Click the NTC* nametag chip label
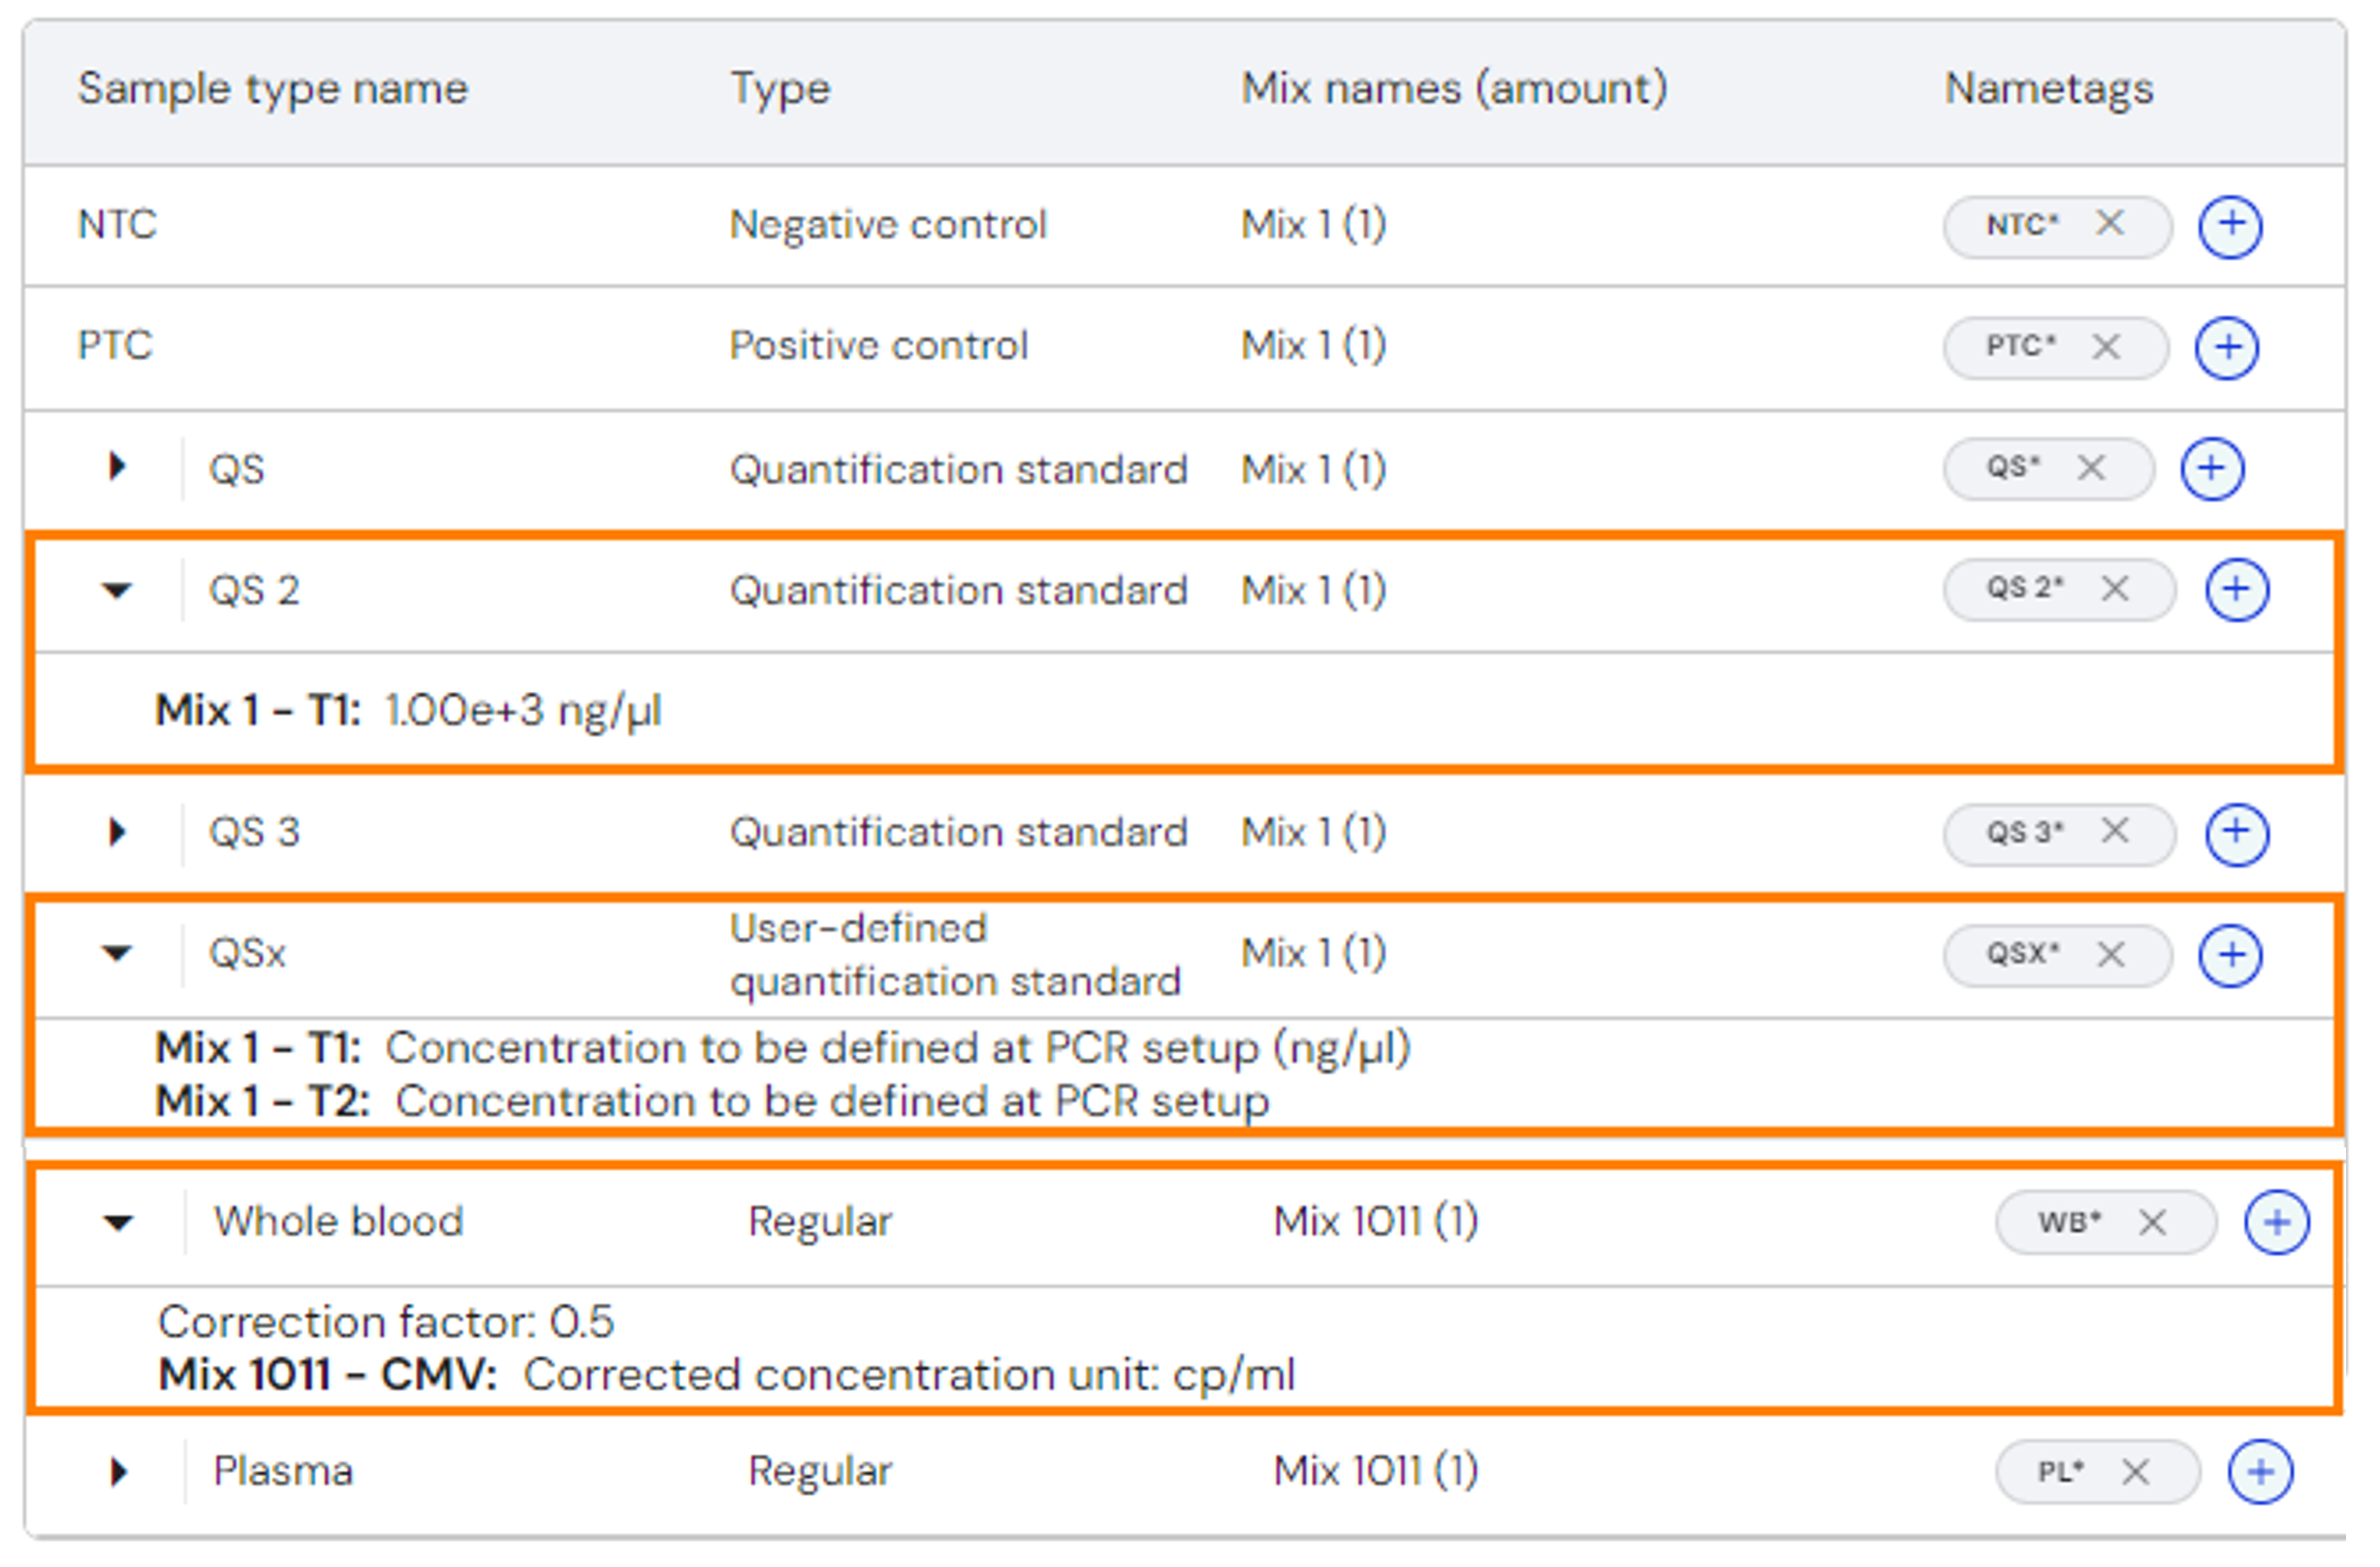The width and height of the screenshot is (2380, 1567). tap(2021, 225)
